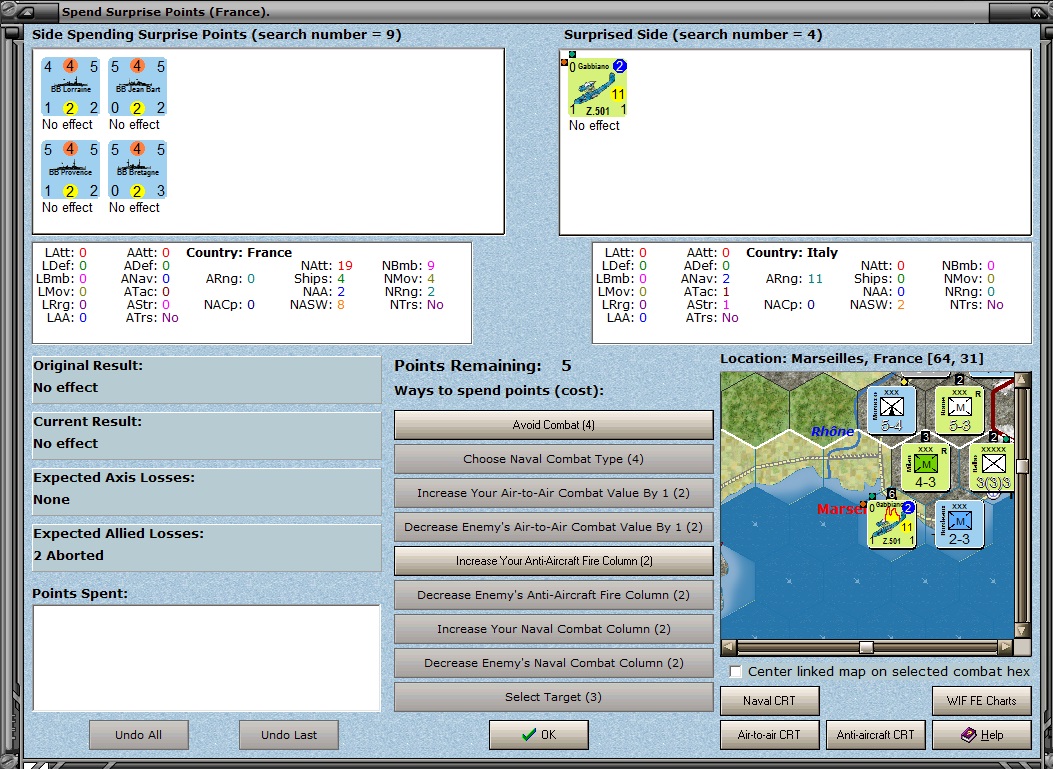Click the 'Rhône' river label on the map
Image resolution: width=1053 pixels, height=769 pixels.
[x=832, y=431]
